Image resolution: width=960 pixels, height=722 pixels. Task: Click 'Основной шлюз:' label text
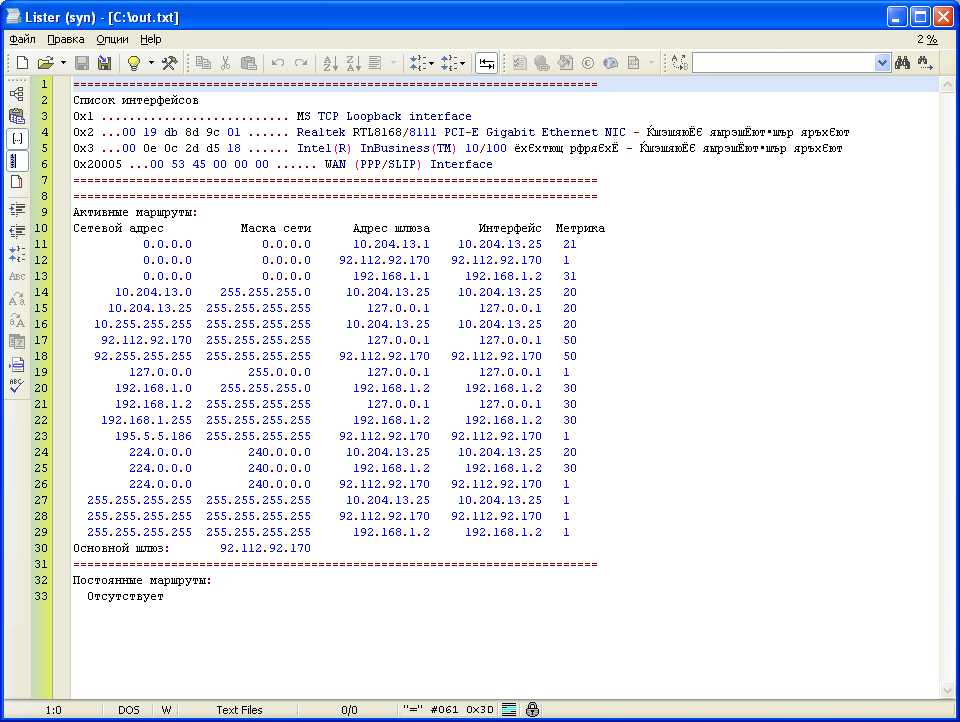121,548
